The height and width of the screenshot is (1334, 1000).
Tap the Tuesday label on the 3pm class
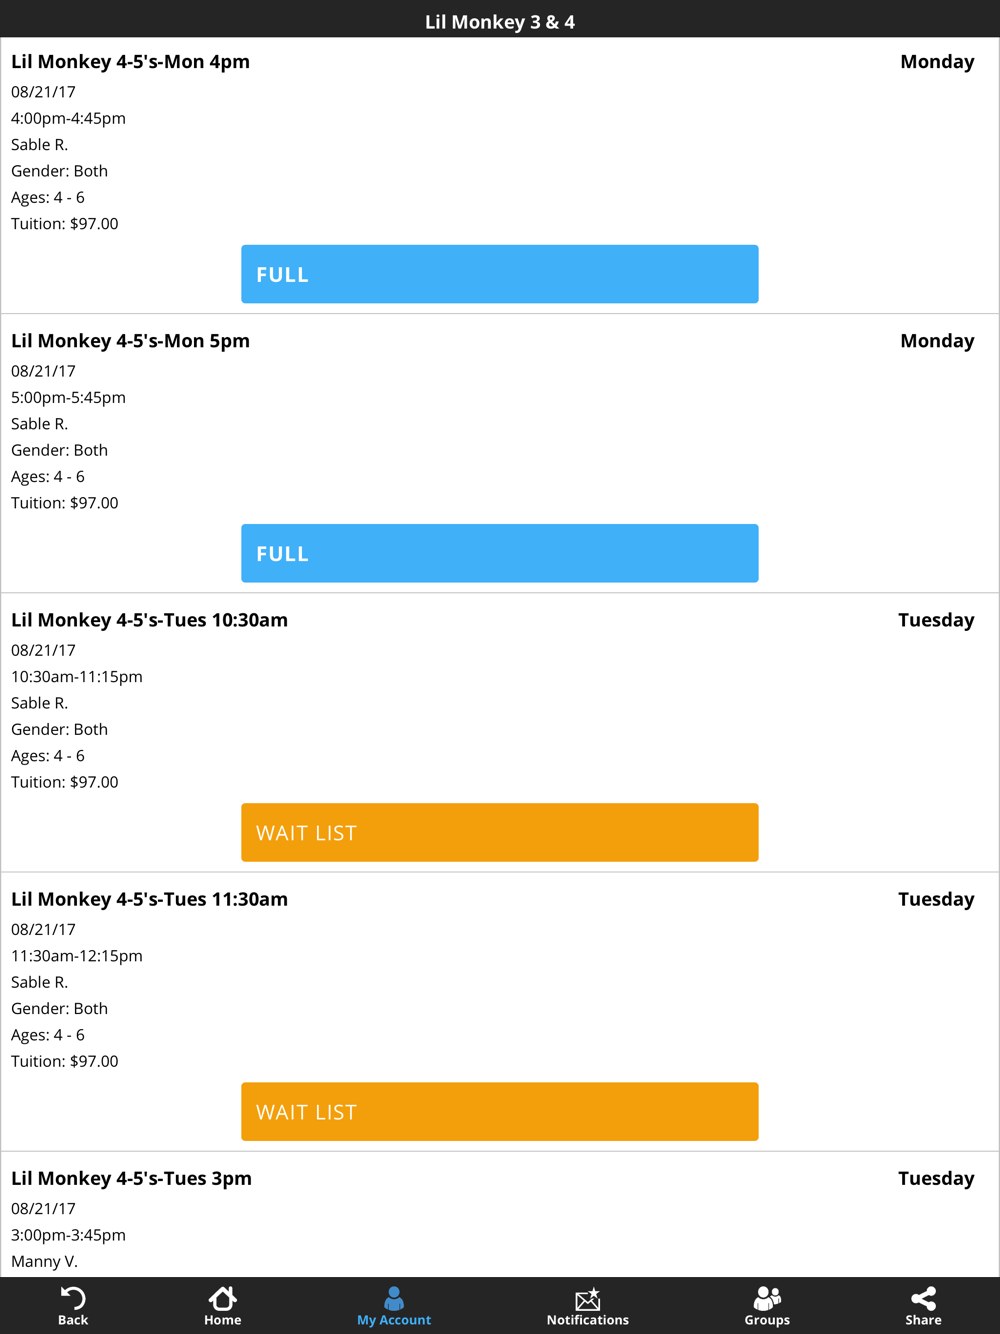(936, 1178)
